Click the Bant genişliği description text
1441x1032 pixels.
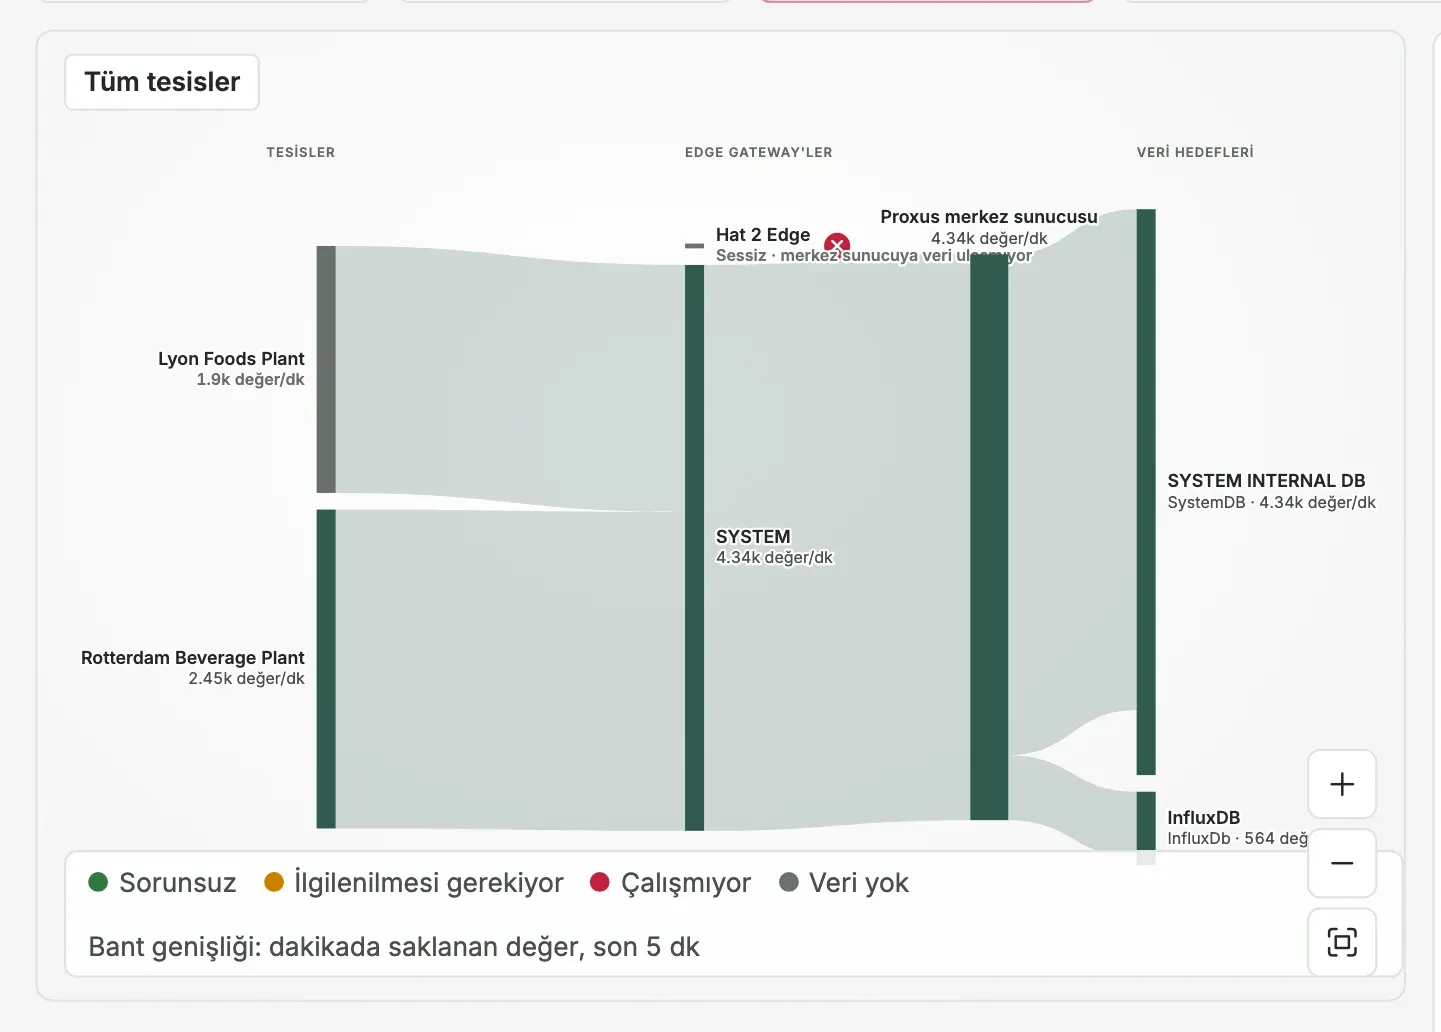394,947
